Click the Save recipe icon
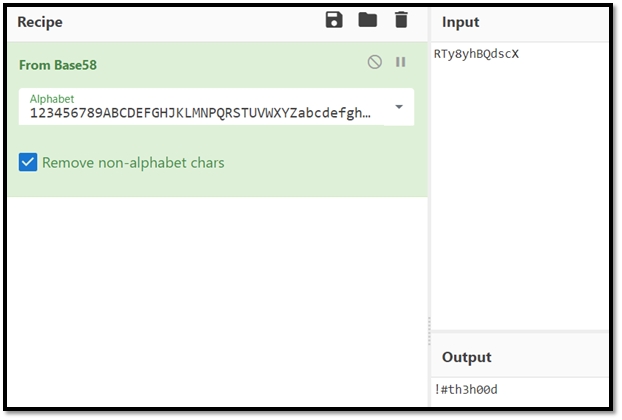This screenshot has width=622, height=420. coord(335,20)
